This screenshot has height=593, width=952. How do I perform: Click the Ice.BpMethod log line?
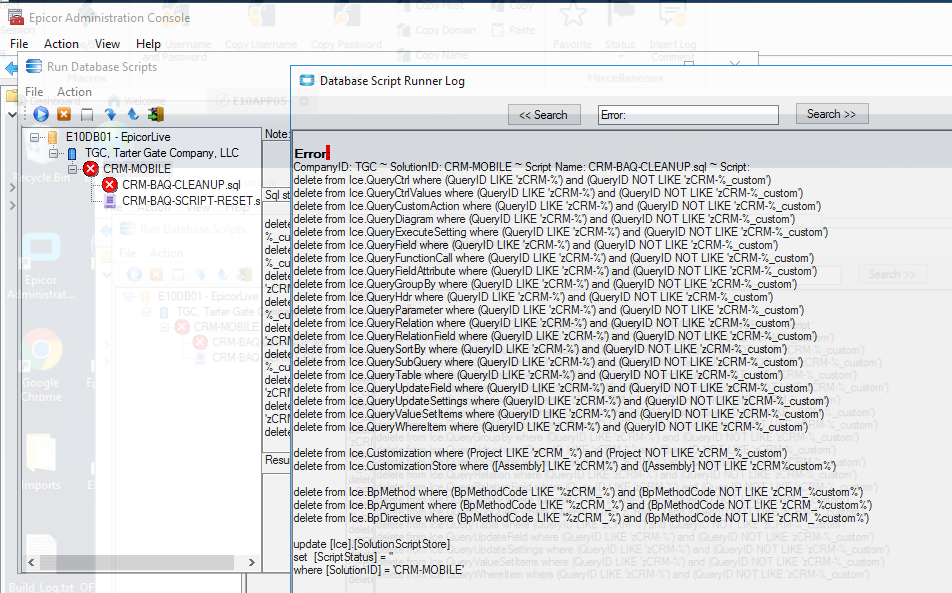[x=578, y=492]
